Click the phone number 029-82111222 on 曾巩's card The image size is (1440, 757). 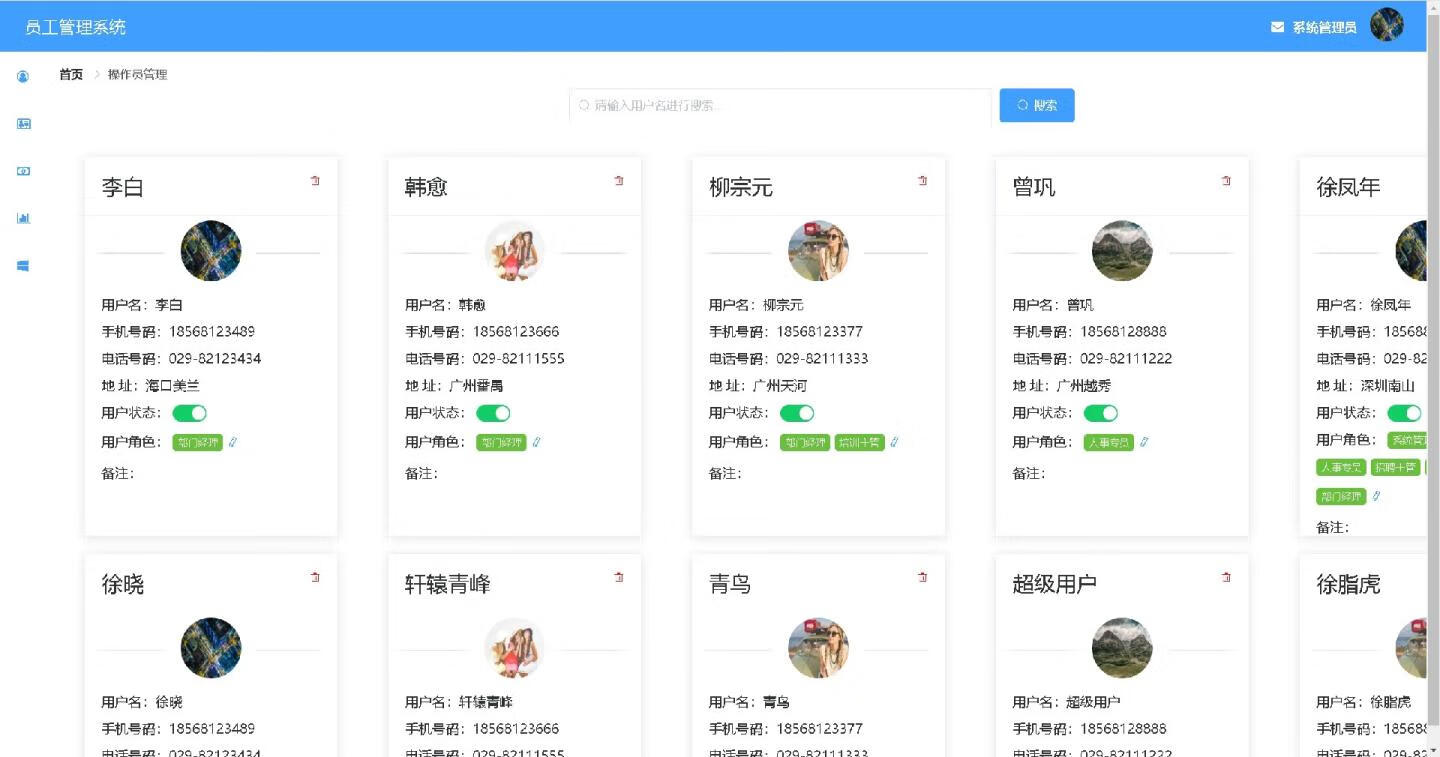[x=1126, y=358]
